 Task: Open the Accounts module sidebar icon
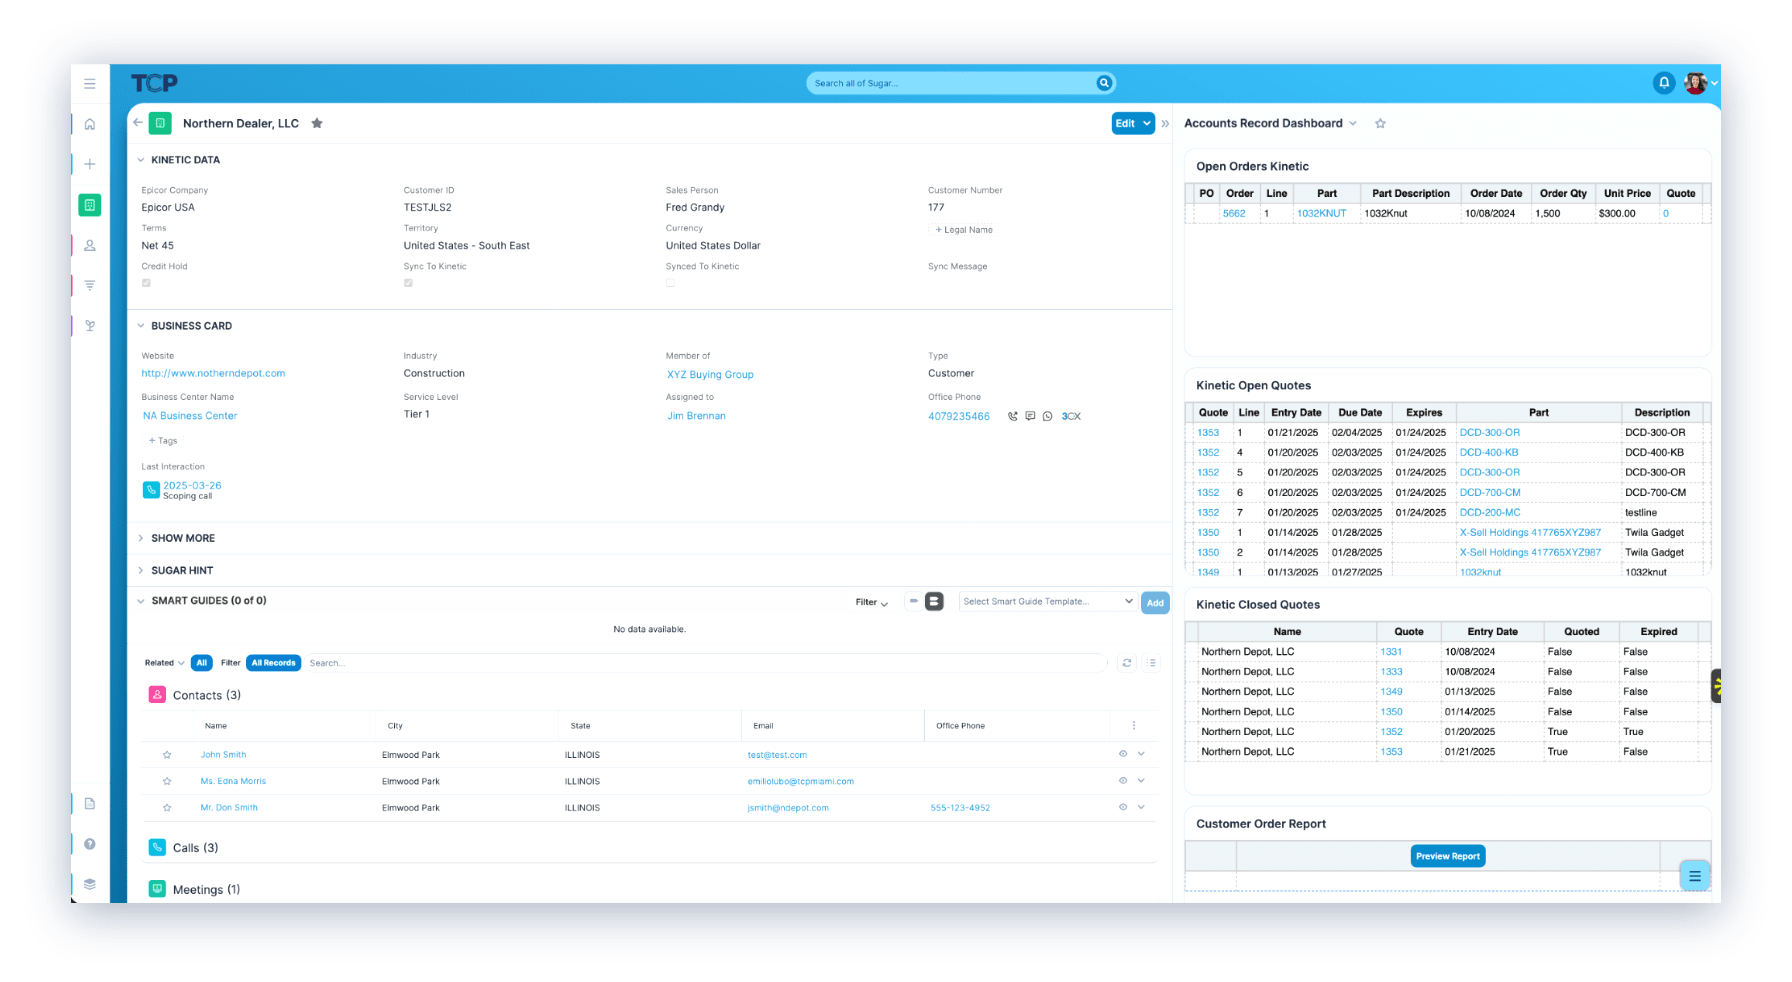(x=90, y=205)
